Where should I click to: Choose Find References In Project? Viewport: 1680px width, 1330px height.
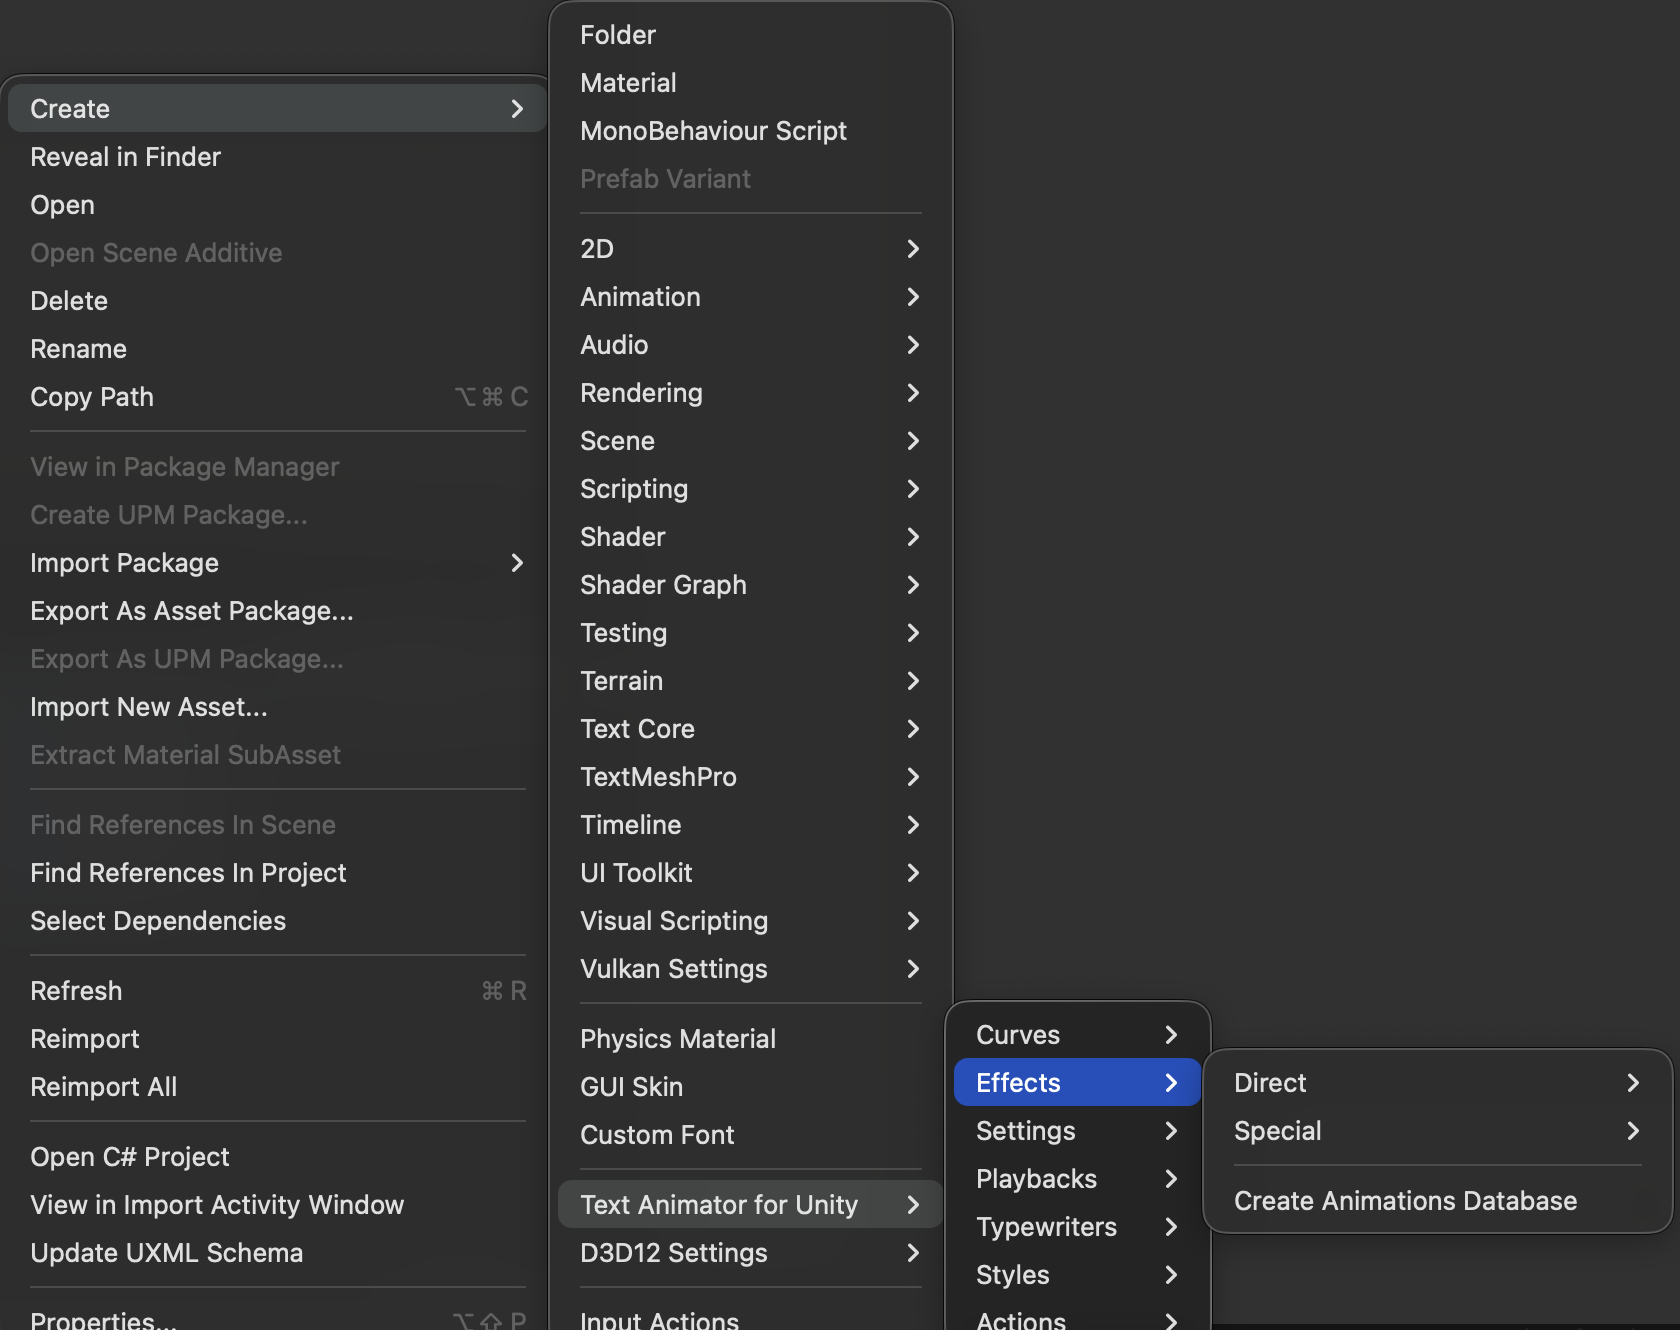[x=188, y=873]
